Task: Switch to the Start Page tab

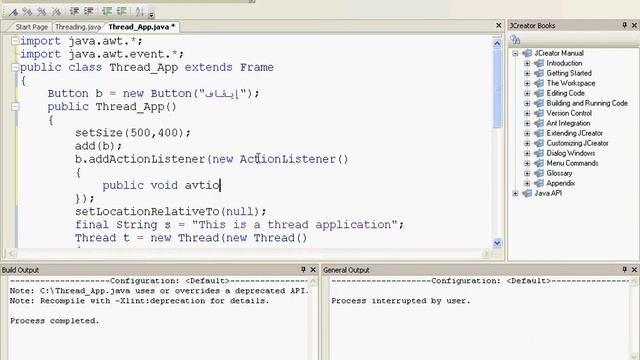Action: (31, 27)
